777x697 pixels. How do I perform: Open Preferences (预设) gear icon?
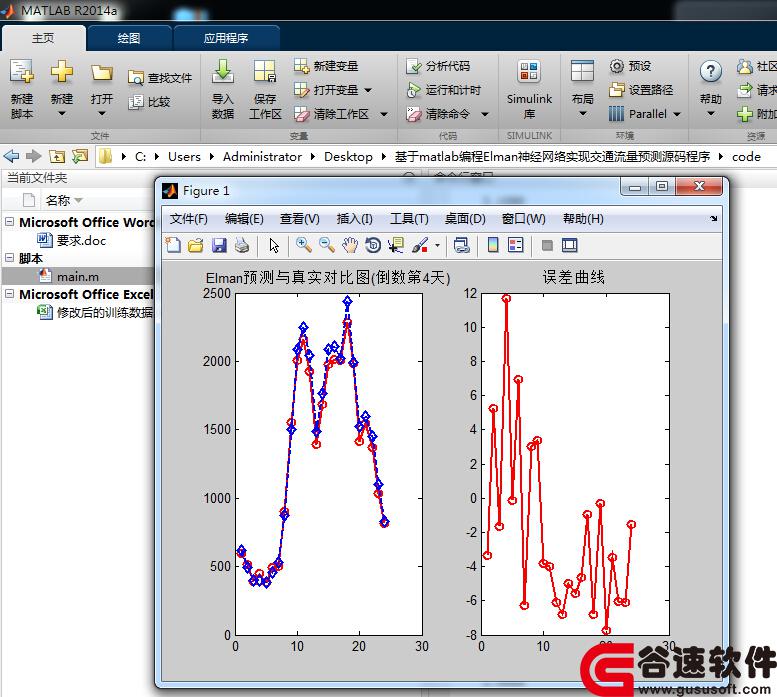616,66
